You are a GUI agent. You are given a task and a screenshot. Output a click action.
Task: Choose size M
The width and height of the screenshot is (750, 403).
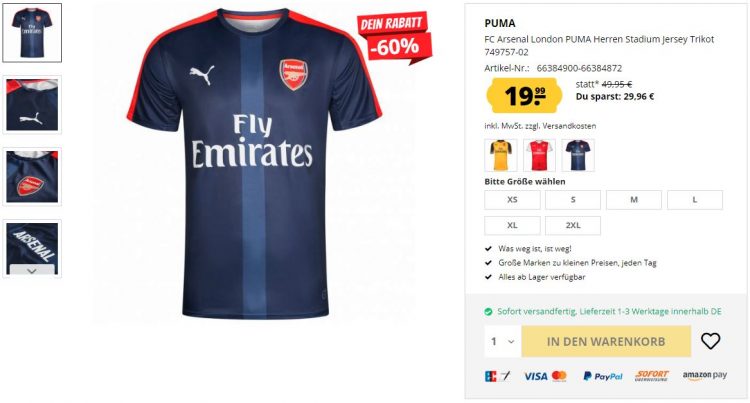pyautogui.click(x=634, y=200)
